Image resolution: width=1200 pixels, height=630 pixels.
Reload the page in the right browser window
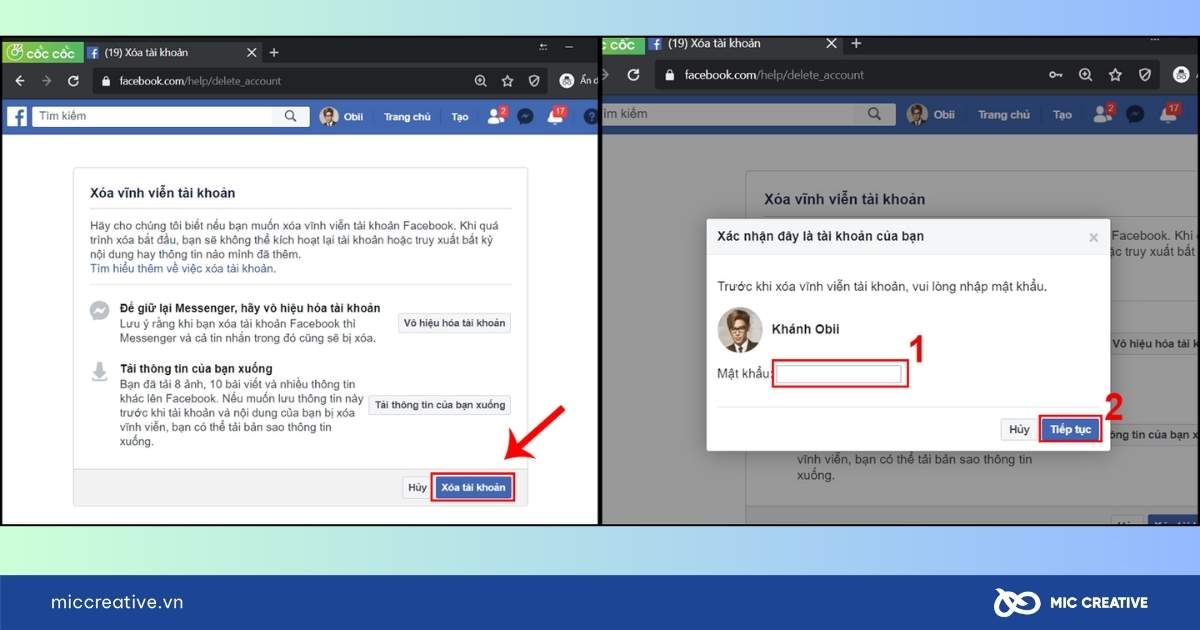[x=633, y=75]
